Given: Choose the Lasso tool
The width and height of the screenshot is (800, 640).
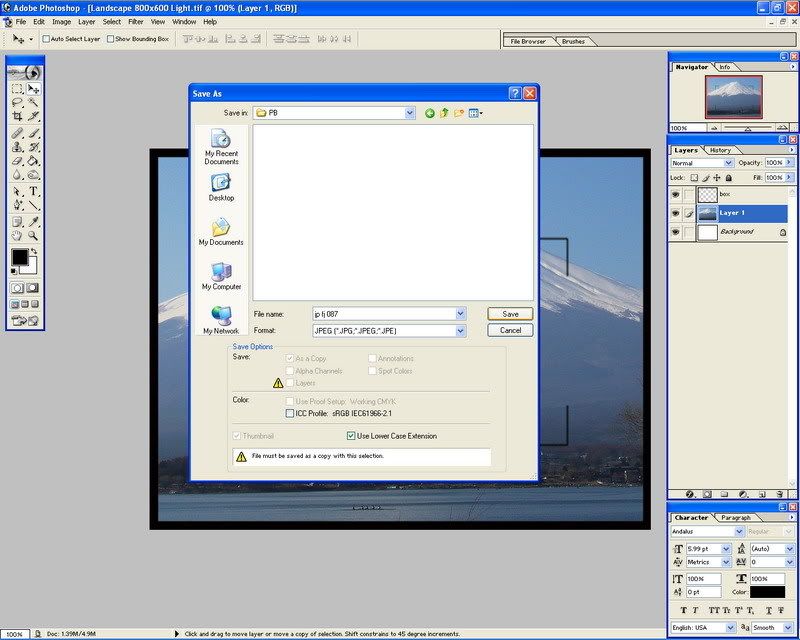Looking at the screenshot, I should [x=17, y=102].
